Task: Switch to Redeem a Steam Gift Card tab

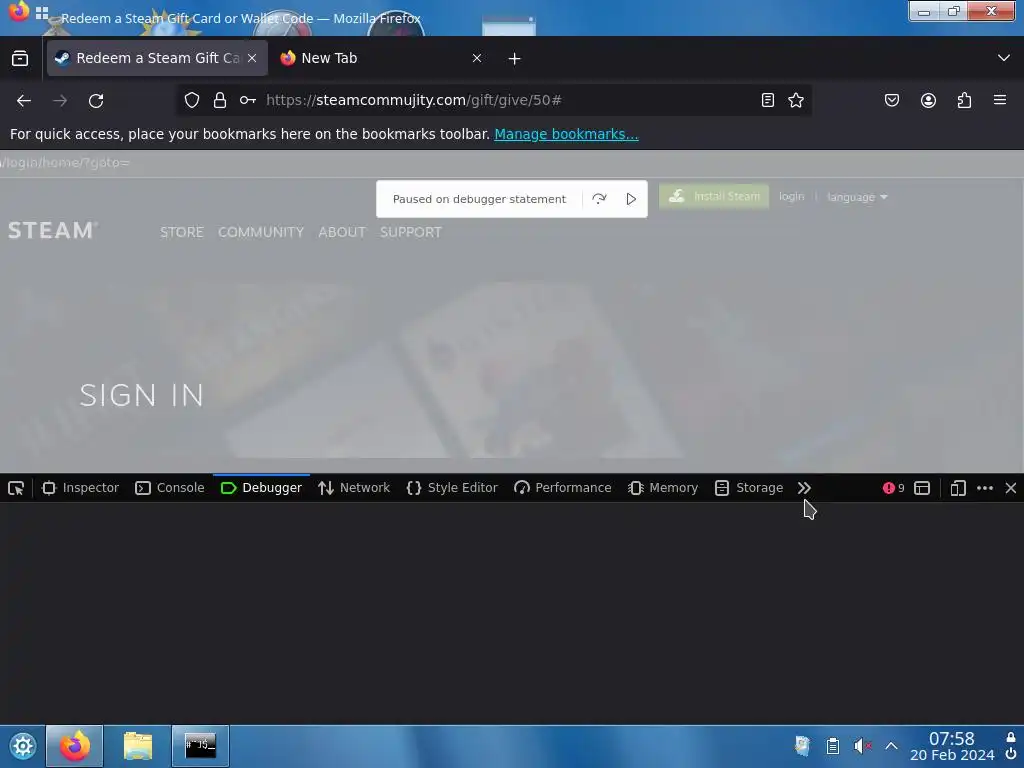Action: [157, 58]
